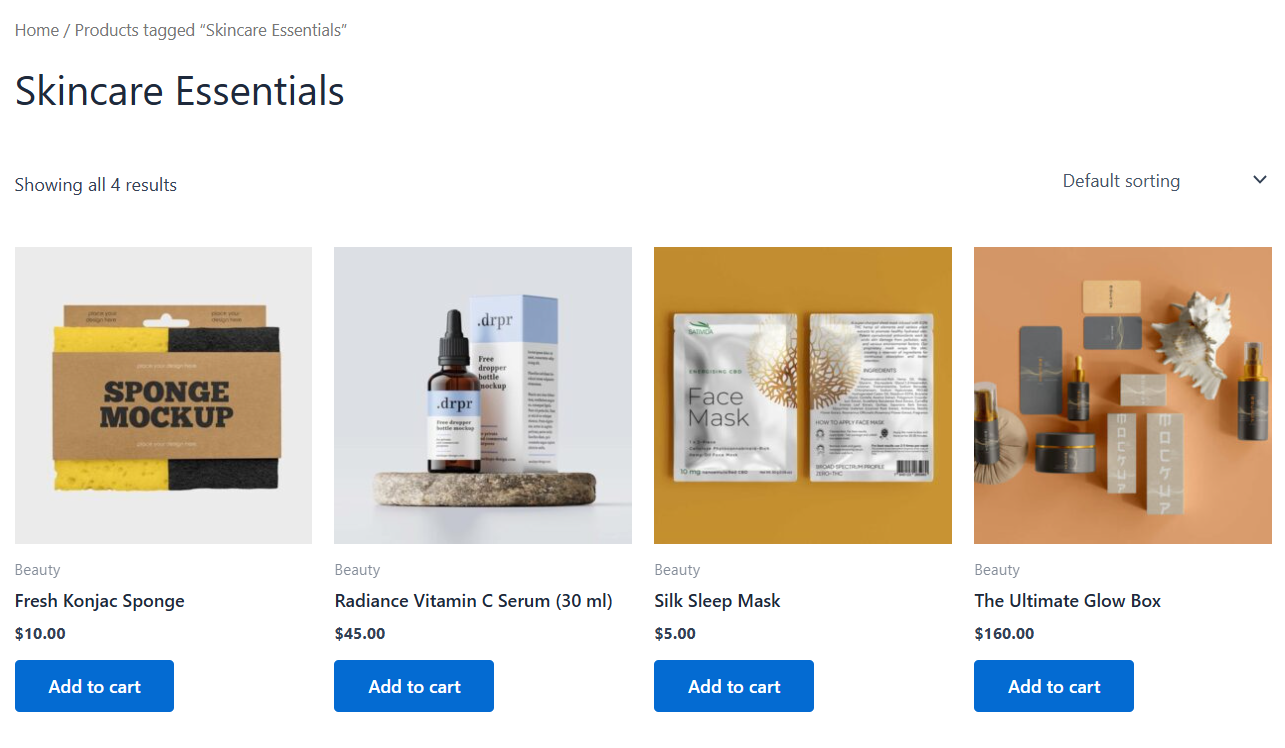Click Beauty category above Ultimate Glow Box
The image size is (1285, 748).
click(x=997, y=570)
